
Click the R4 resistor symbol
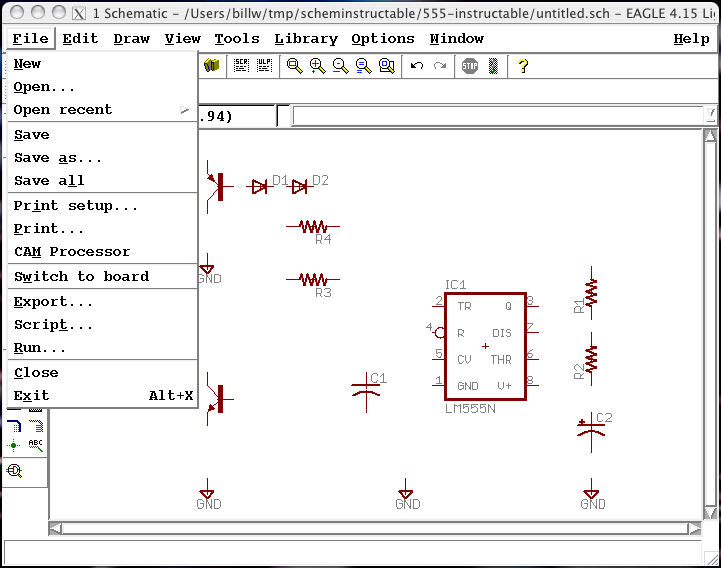click(x=313, y=226)
